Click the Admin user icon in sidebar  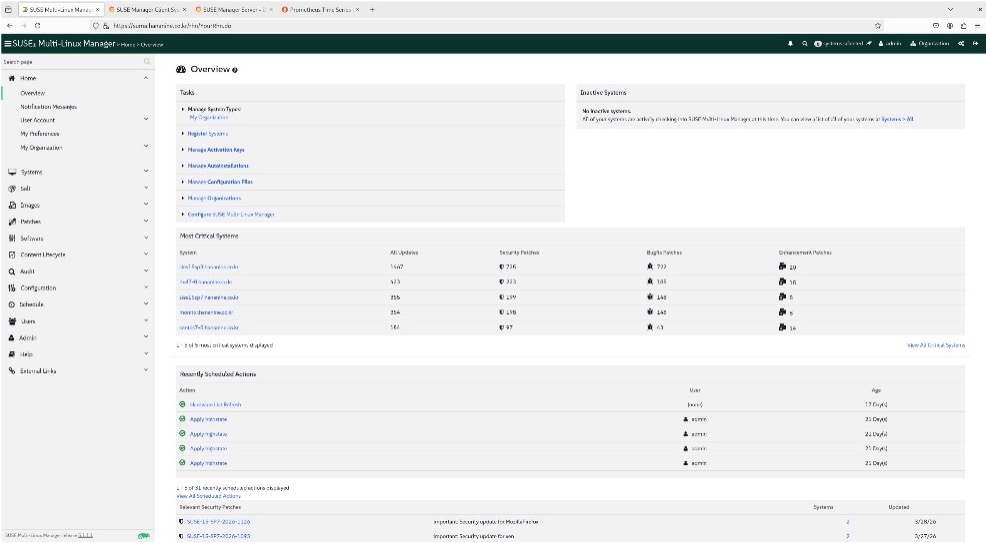coord(11,337)
